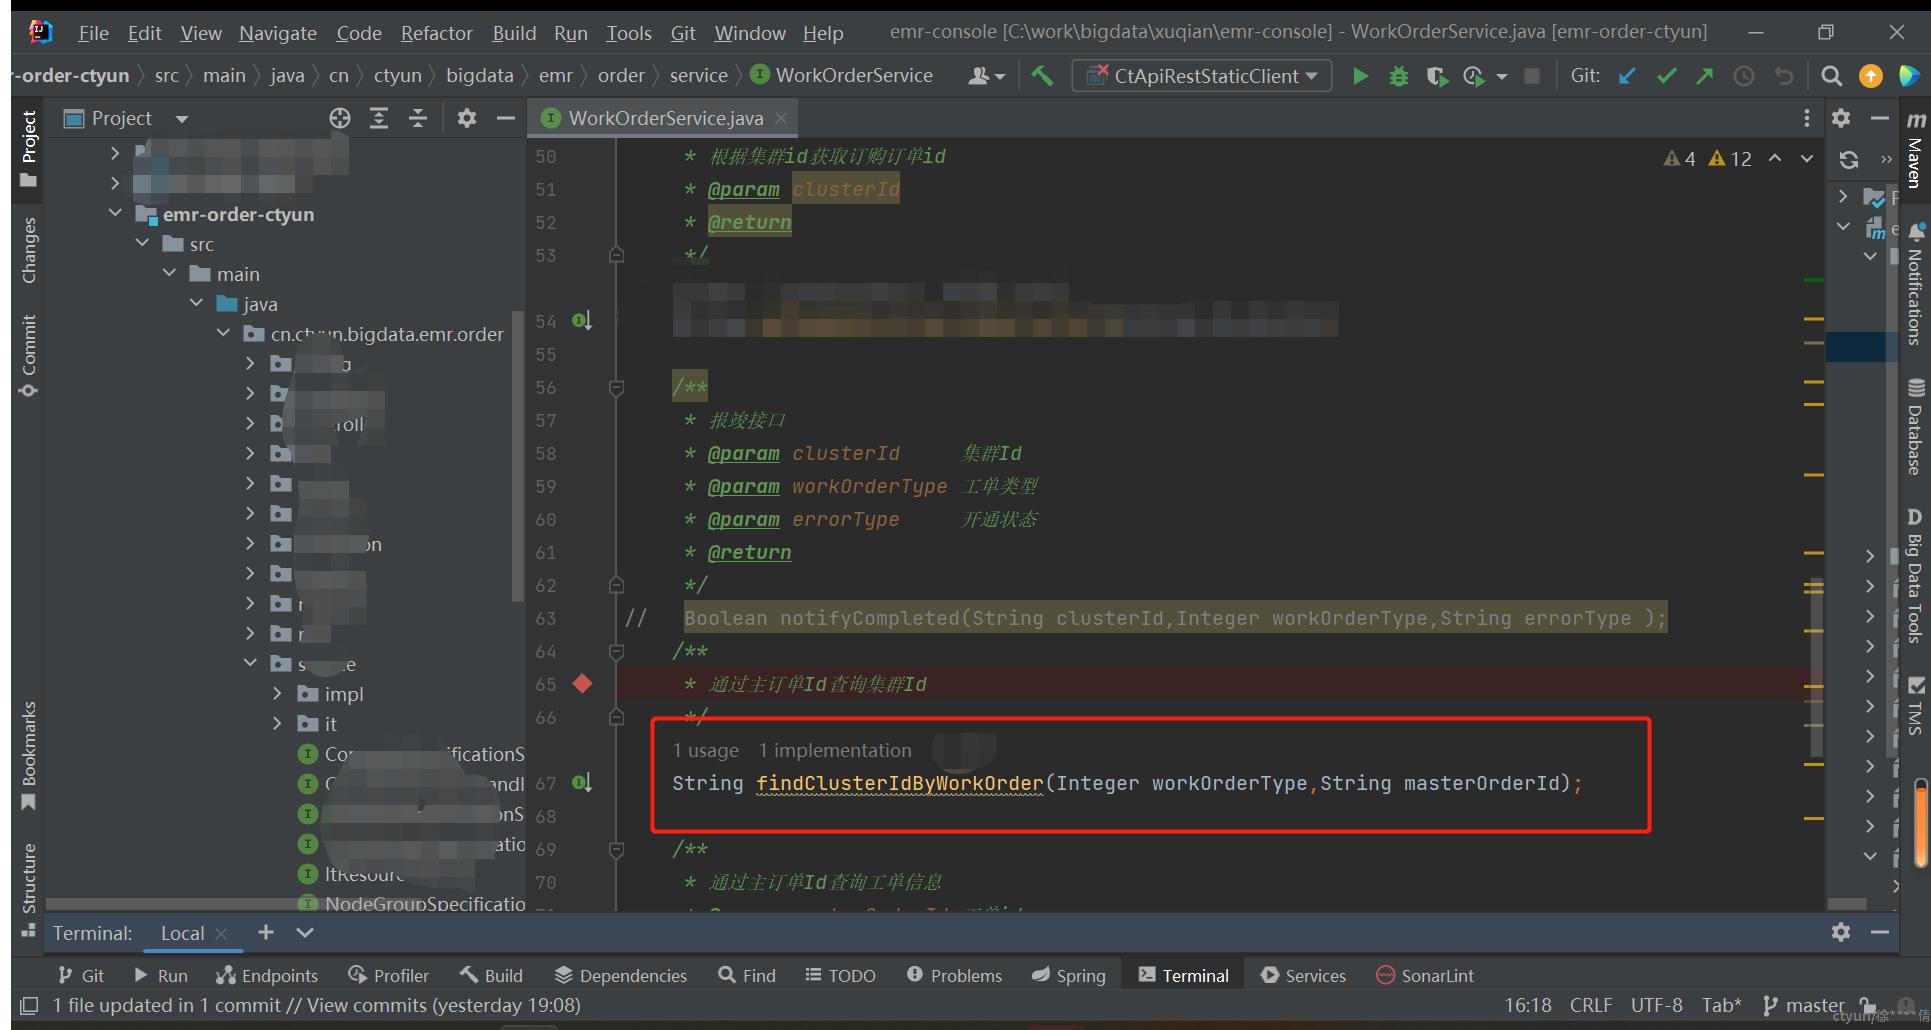Change CRLF line separator in status bar
The height and width of the screenshot is (1030, 1931).
(x=1590, y=1005)
